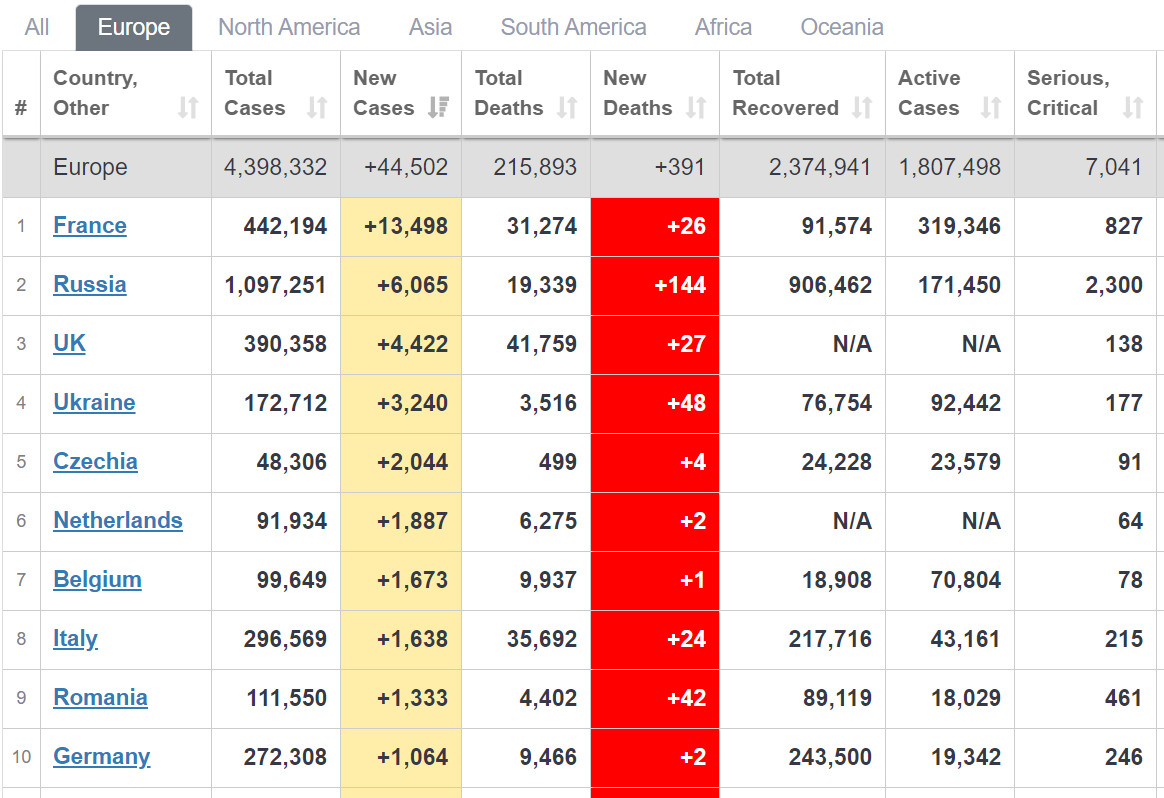
Task: Click the Active Cases sort icon
Action: pos(991,108)
